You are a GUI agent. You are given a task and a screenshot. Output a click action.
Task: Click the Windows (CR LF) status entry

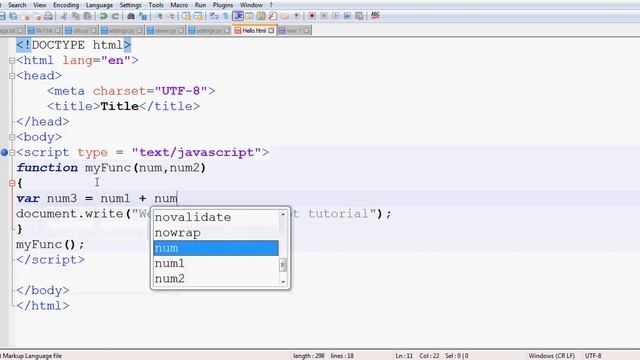(x=552, y=356)
